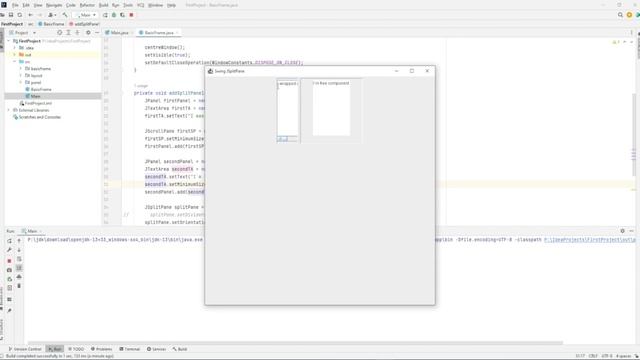Expand External Libraries node
This screenshot has height=360, width=640.
pyautogui.click(x=9, y=110)
